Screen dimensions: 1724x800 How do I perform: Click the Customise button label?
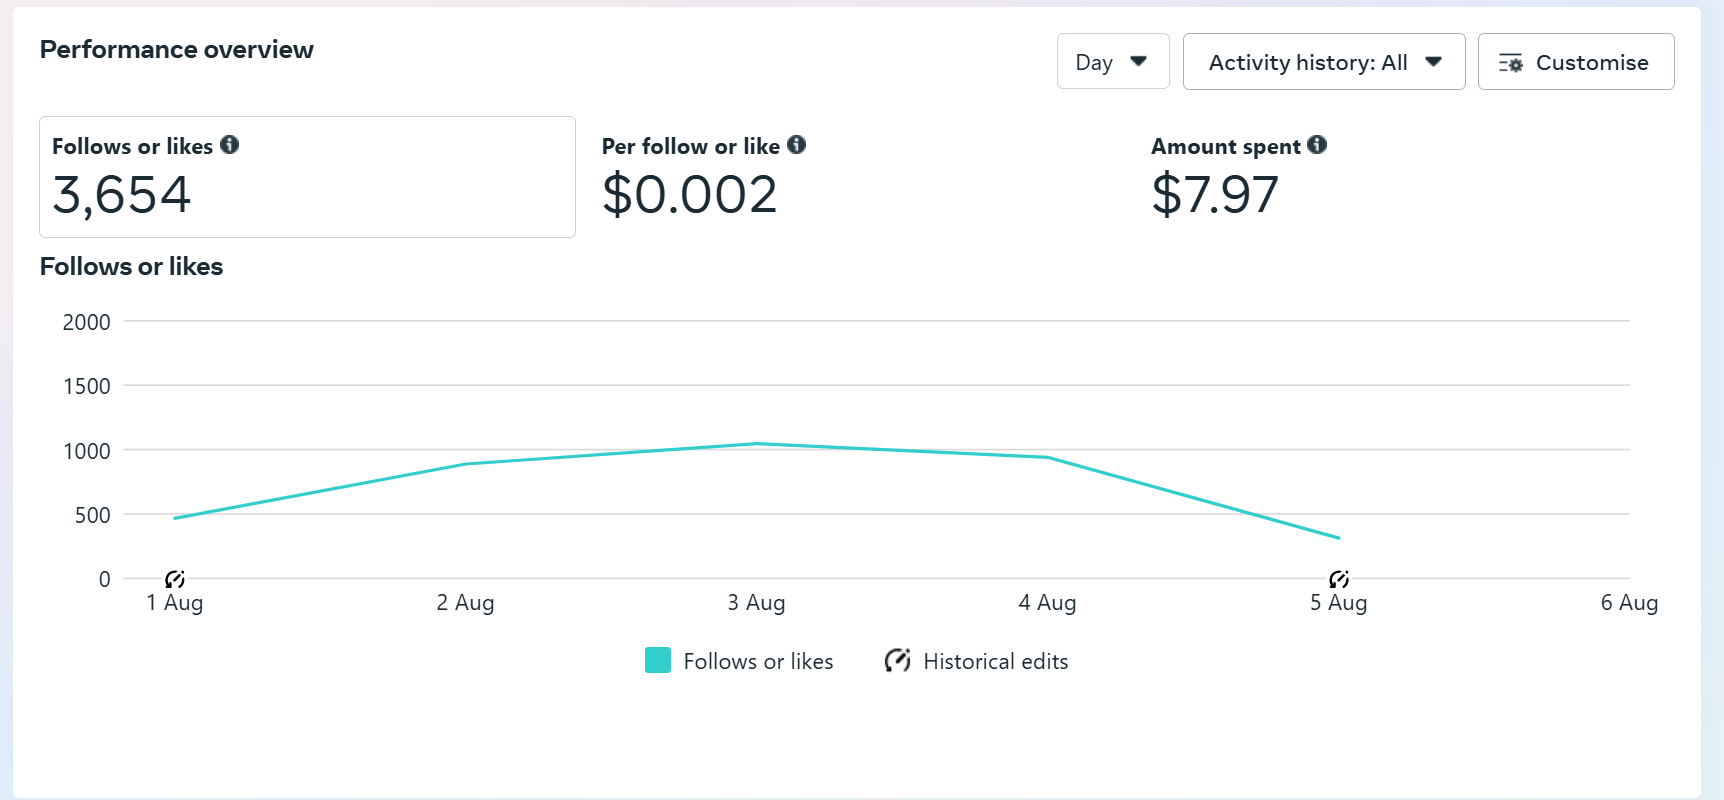tap(1592, 62)
